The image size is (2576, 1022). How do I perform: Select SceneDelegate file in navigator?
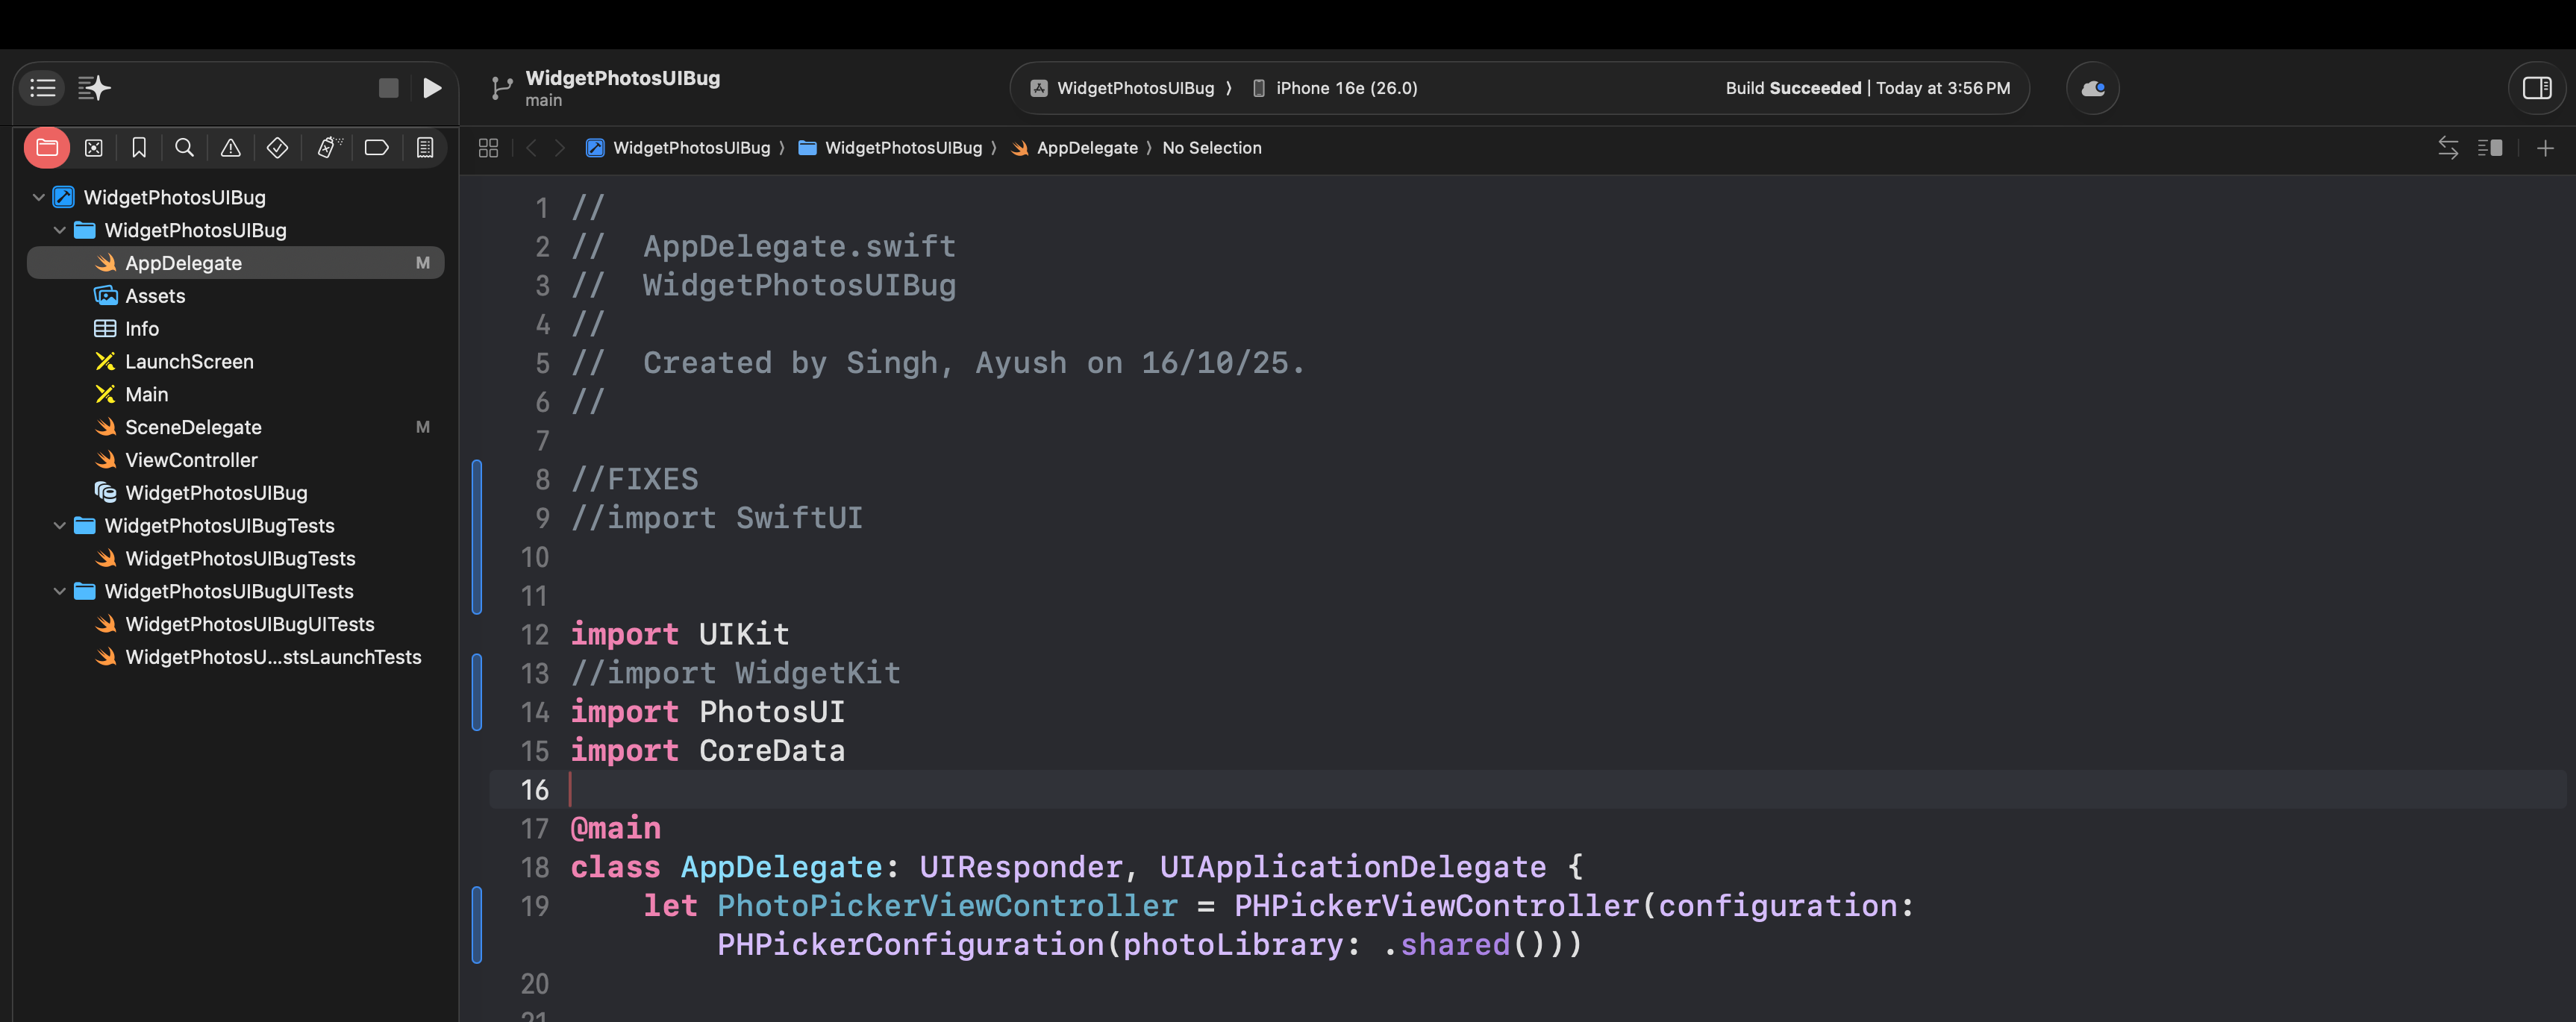point(193,427)
